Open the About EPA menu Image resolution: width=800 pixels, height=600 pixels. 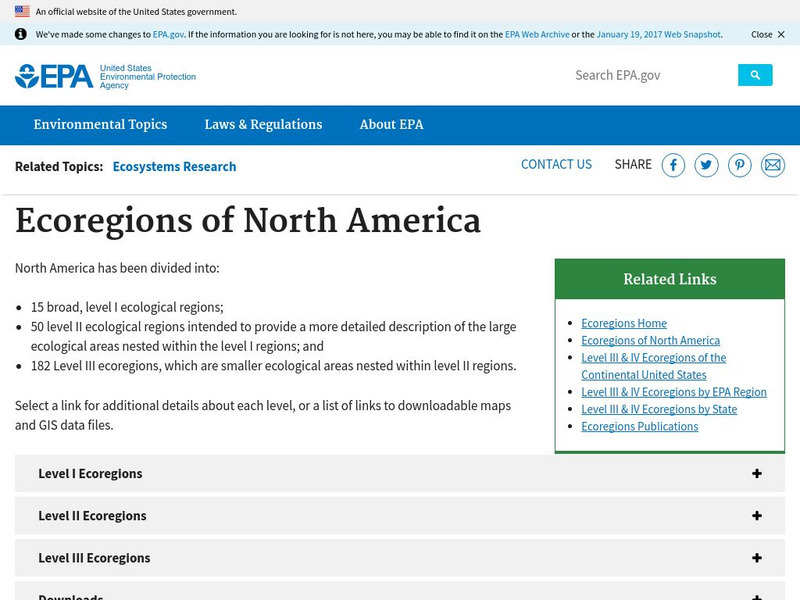pos(392,124)
